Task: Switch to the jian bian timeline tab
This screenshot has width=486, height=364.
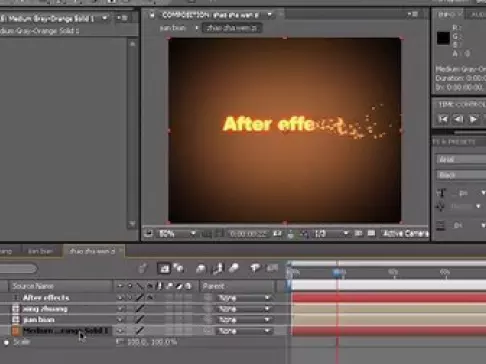Action: 40,251
